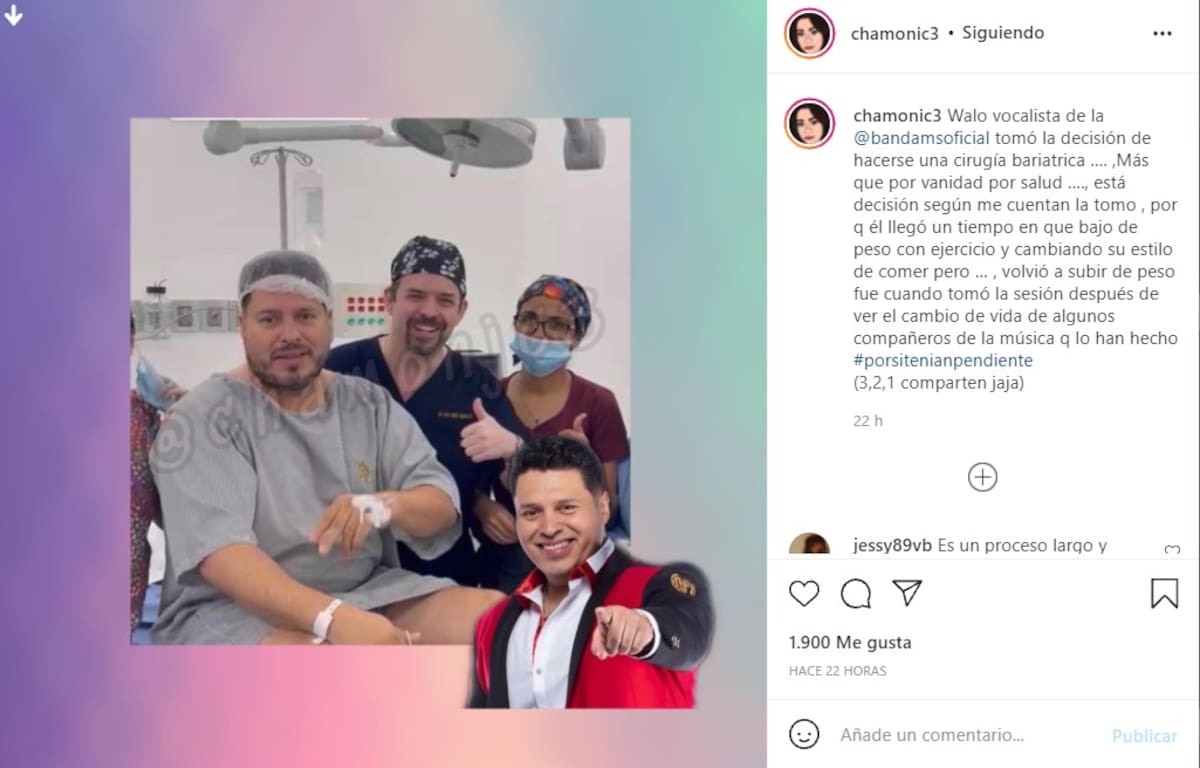
Task: Open the three-dot more options menu
Action: pyautogui.click(x=1162, y=33)
